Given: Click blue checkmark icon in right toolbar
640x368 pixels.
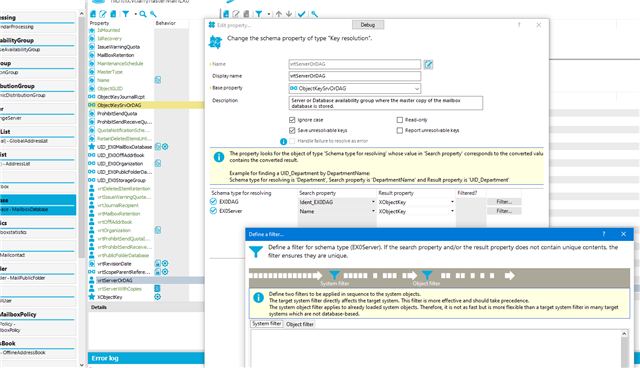Looking at the screenshot, I should [301, 14].
